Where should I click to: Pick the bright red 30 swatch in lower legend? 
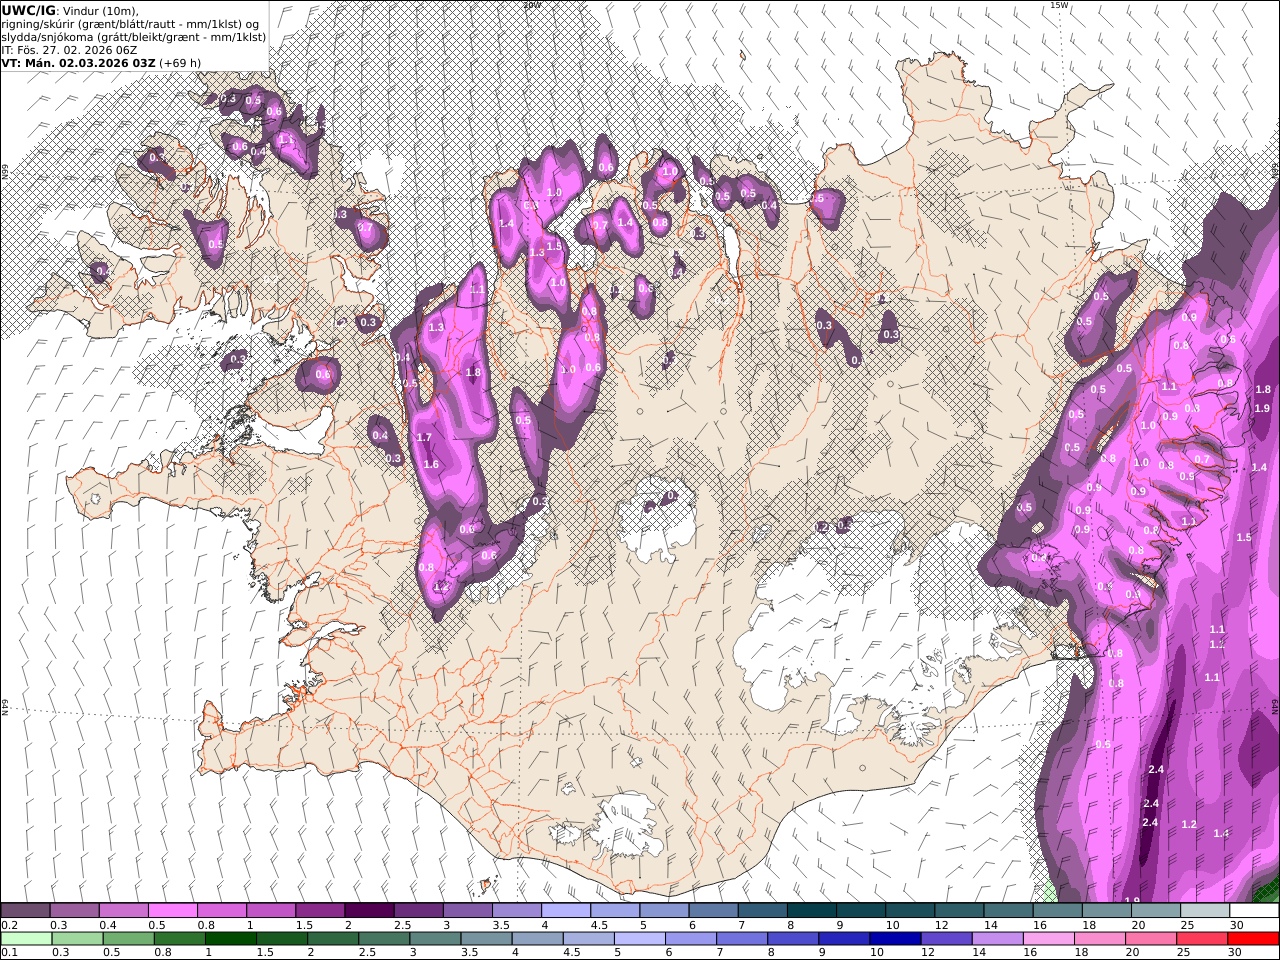[1252, 939]
